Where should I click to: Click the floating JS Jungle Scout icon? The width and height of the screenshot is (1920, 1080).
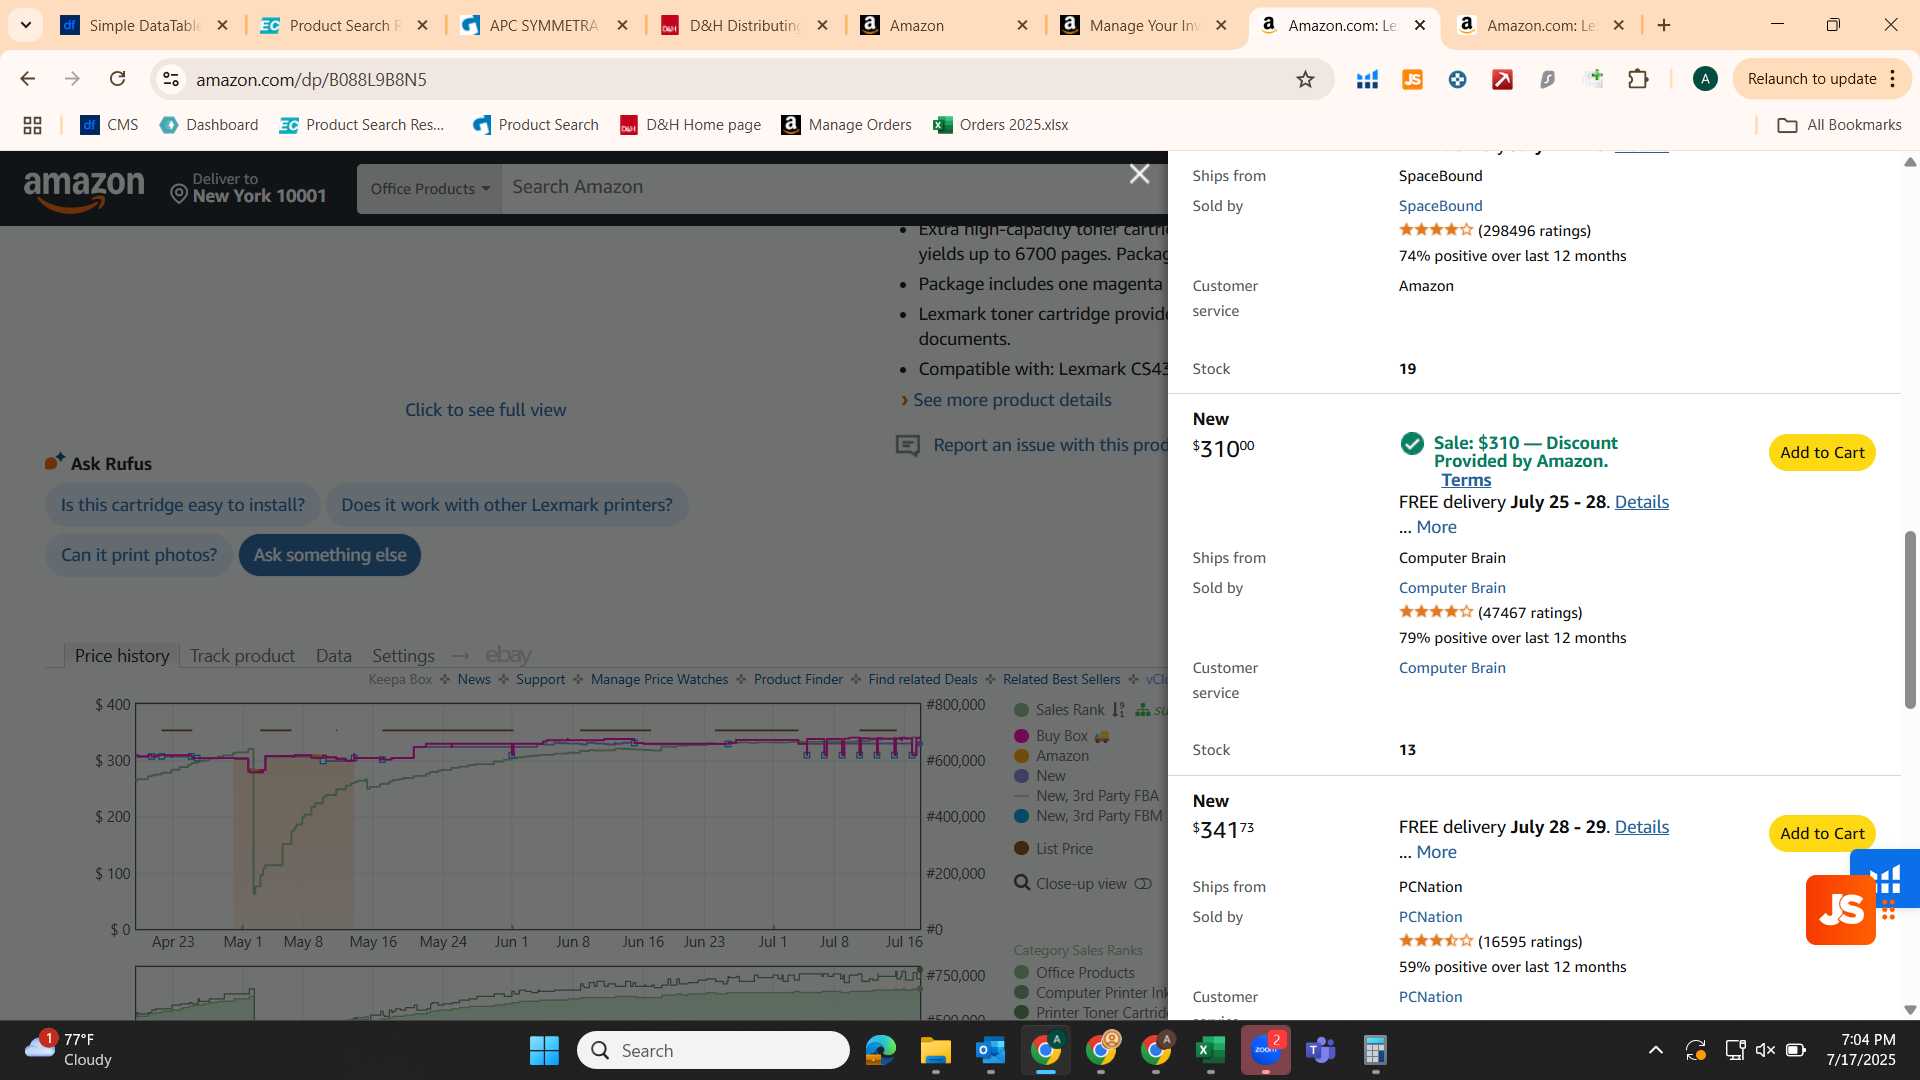point(1840,910)
